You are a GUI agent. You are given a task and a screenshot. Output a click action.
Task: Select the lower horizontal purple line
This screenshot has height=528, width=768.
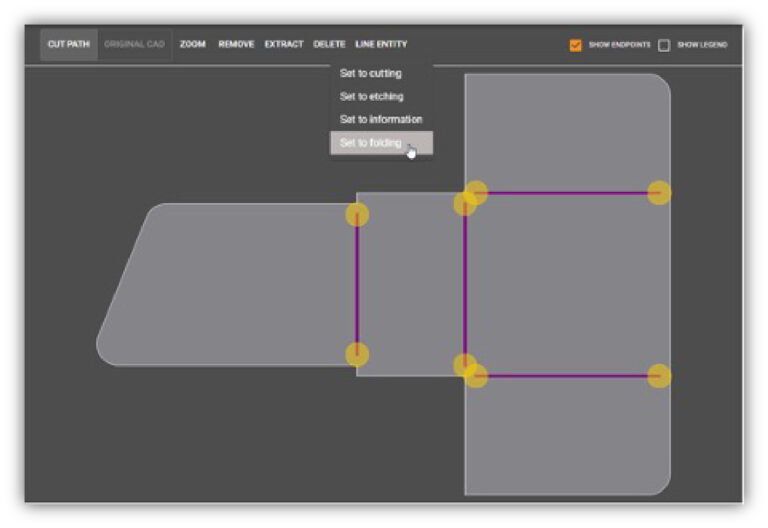tap(565, 376)
